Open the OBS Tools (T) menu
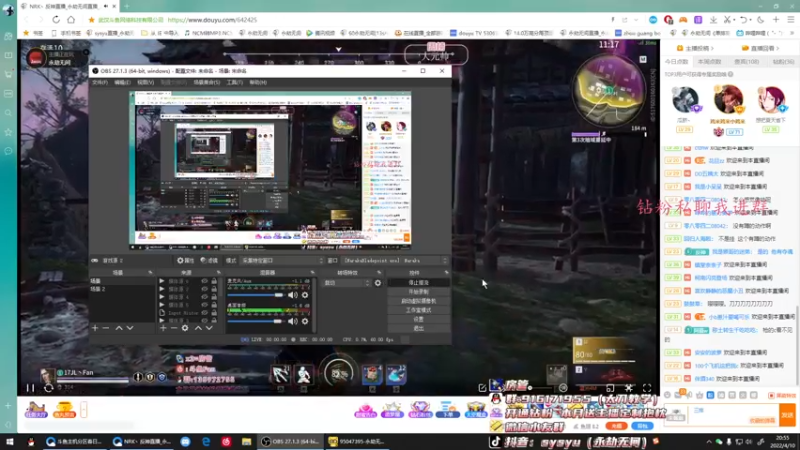The height and width of the screenshot is (450, 800). coord(235,82)
